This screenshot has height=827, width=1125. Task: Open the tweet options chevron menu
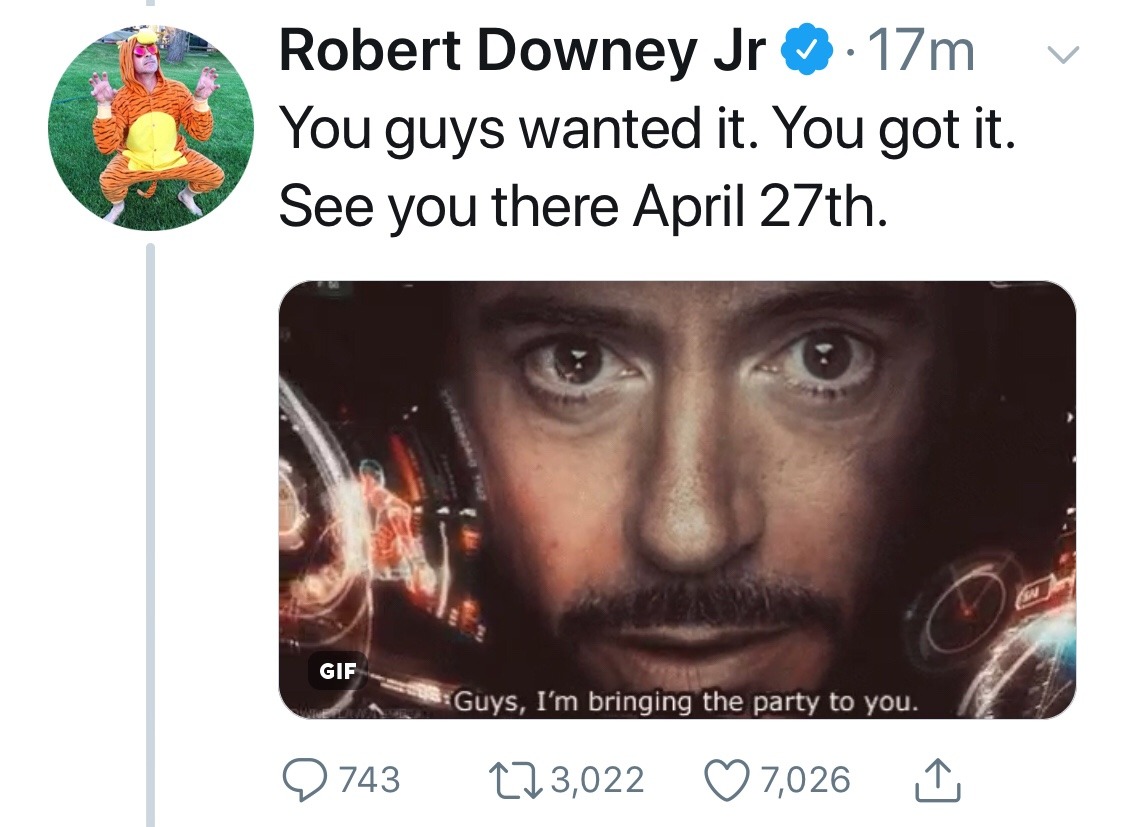coord(1063,55)
